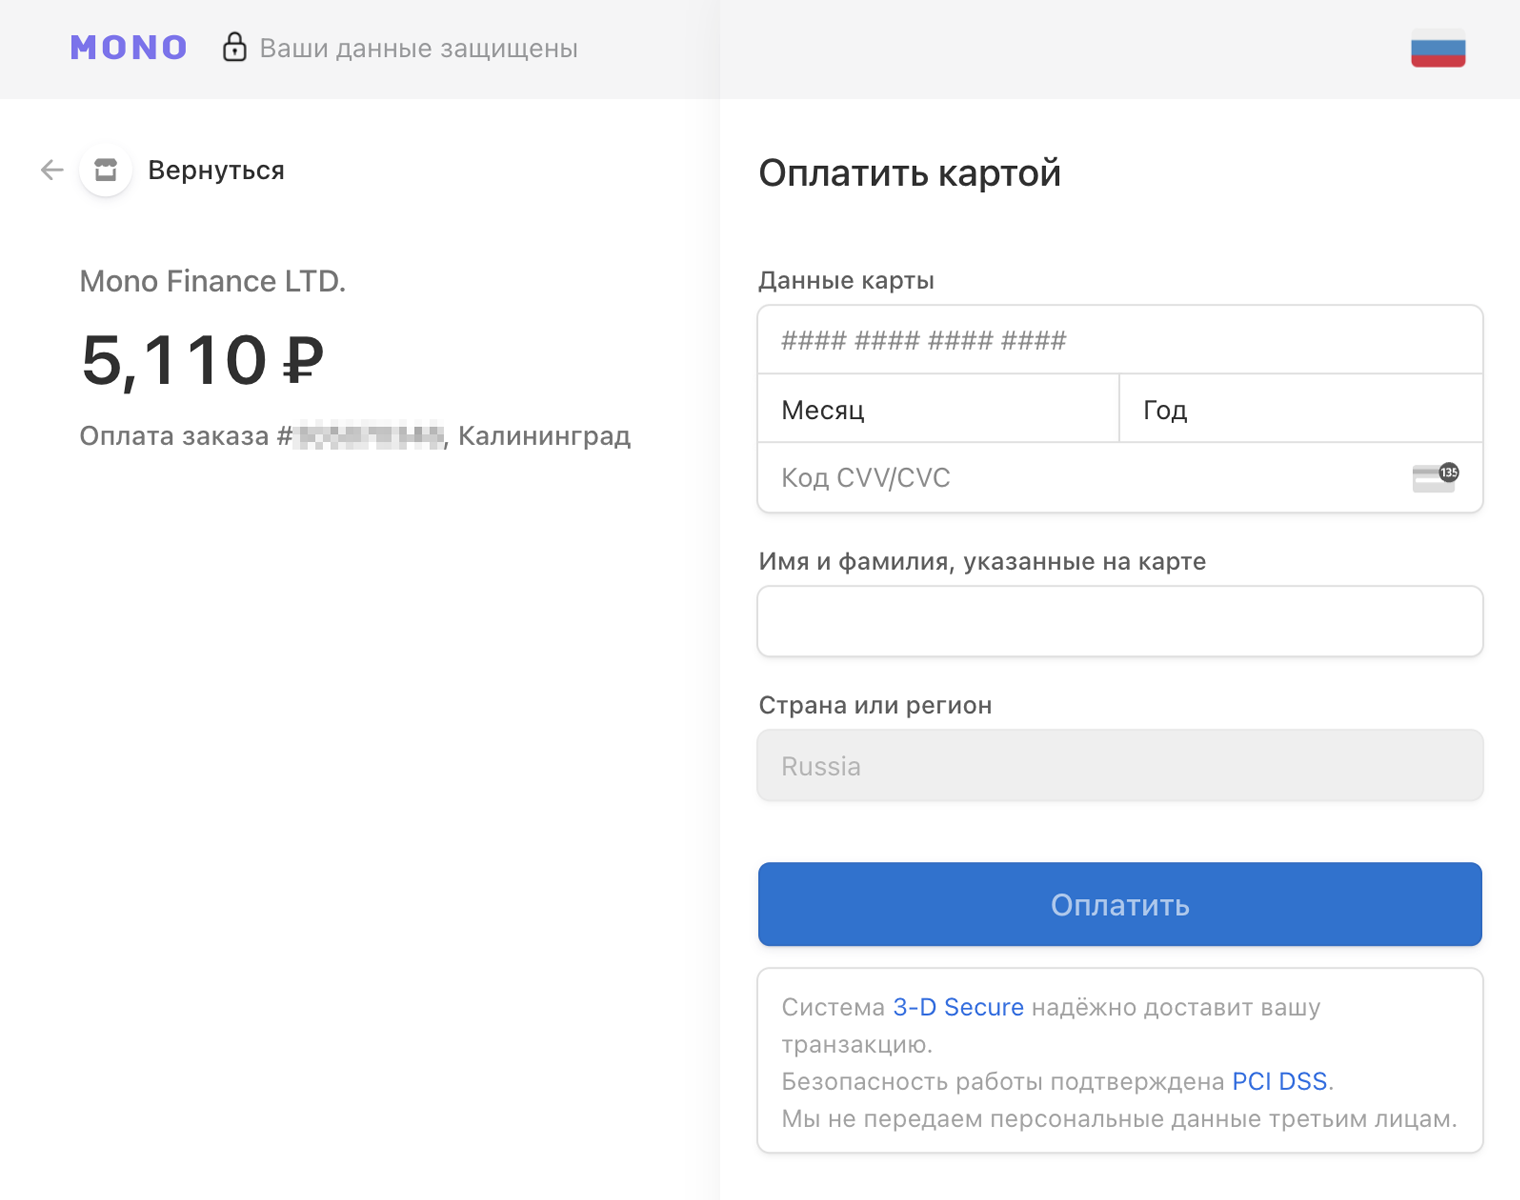The image size is (1520, 1200).
Task: Click the label Имя и фамилия, указанные на карте
Action: click(x=982, y=561)
